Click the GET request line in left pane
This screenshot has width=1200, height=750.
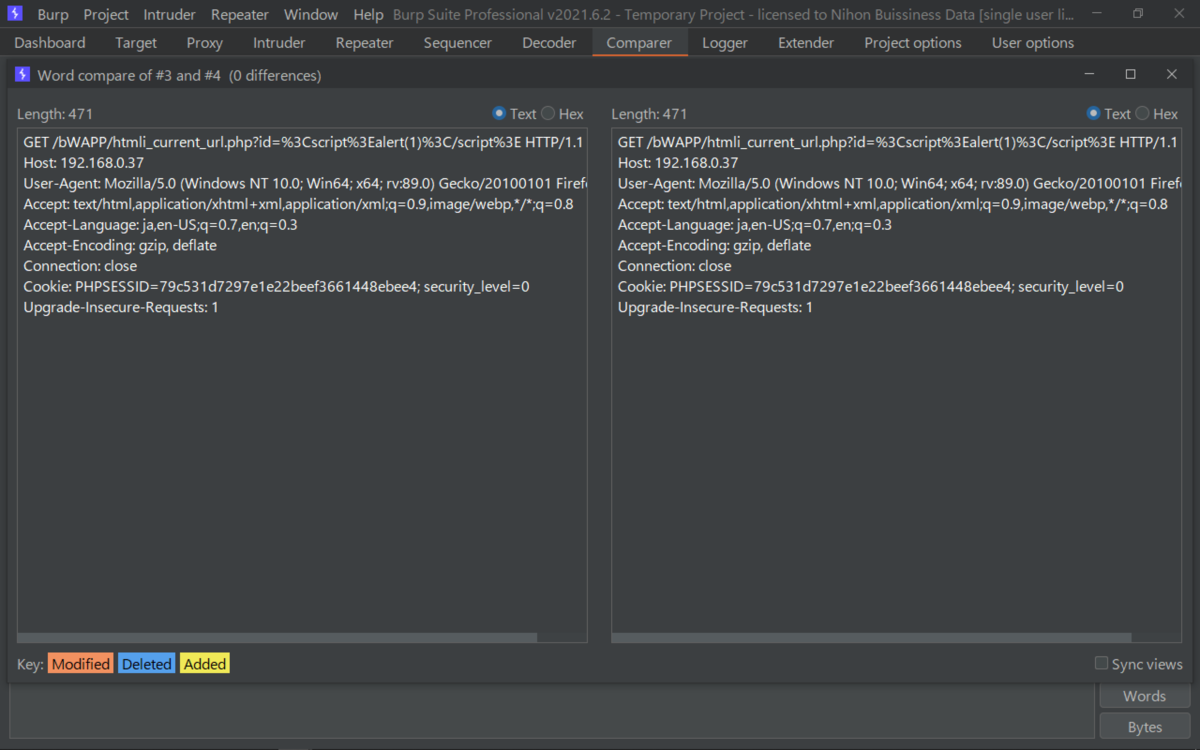[302, 143]
